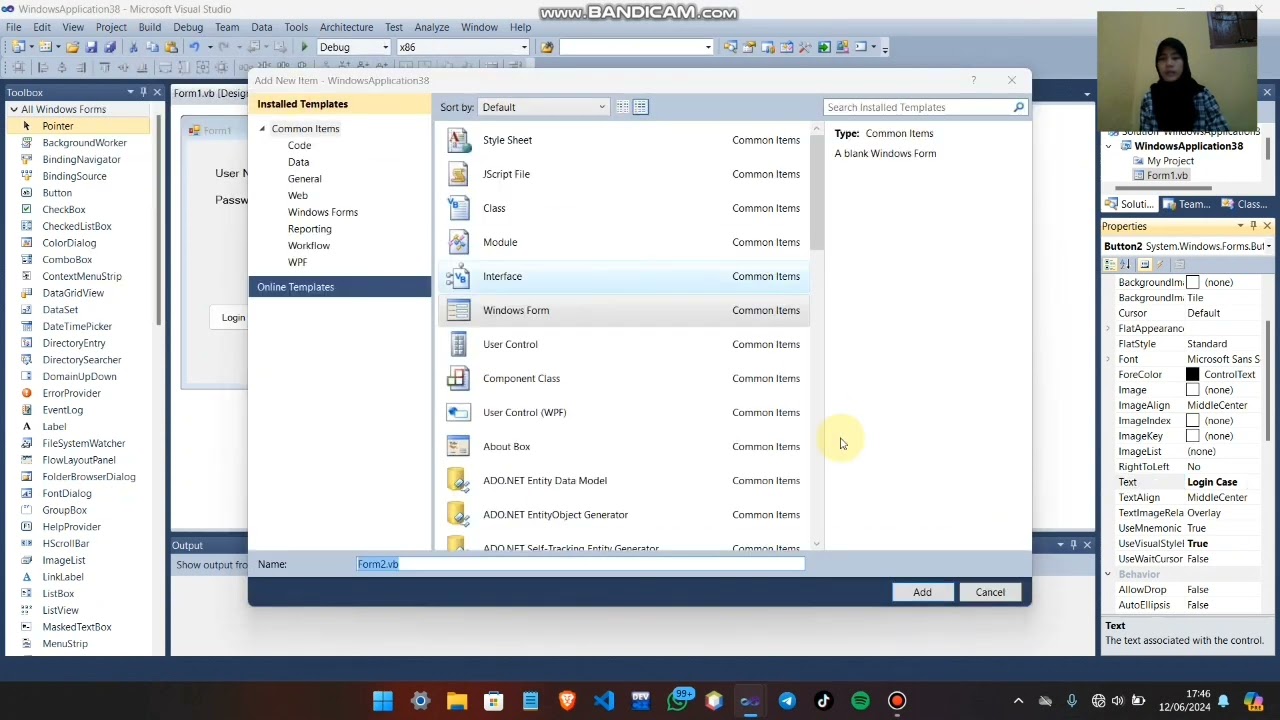The image size is (1280, 720).
Task: Click the Save icon in the toolbar
Action: pyautogui.click(x=91, y=47)
